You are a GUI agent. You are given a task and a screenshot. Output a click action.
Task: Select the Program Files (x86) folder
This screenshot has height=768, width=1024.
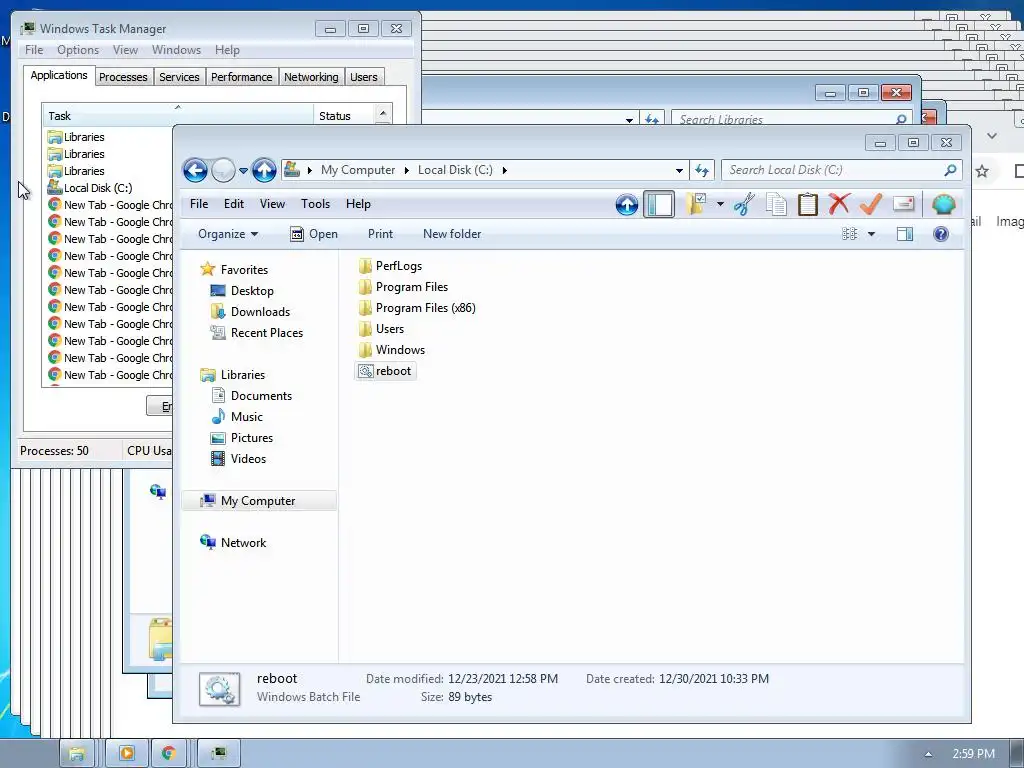click(x=417, y=308)
